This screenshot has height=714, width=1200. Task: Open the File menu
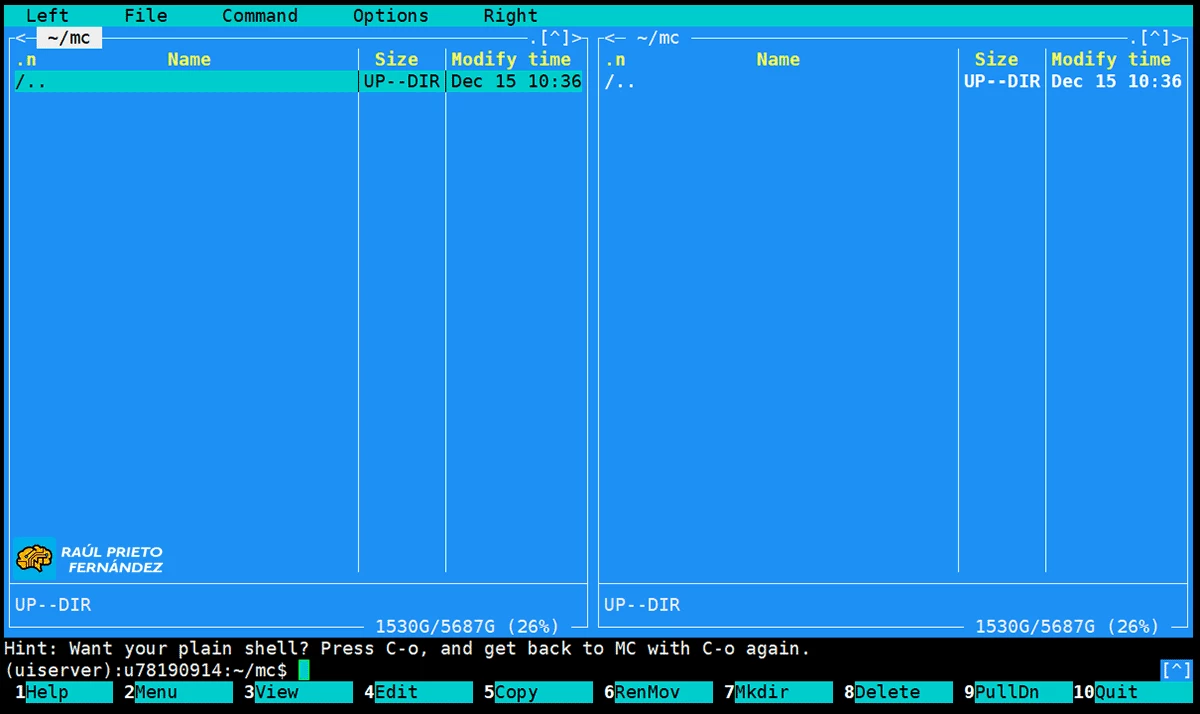[x=146, y=16]
